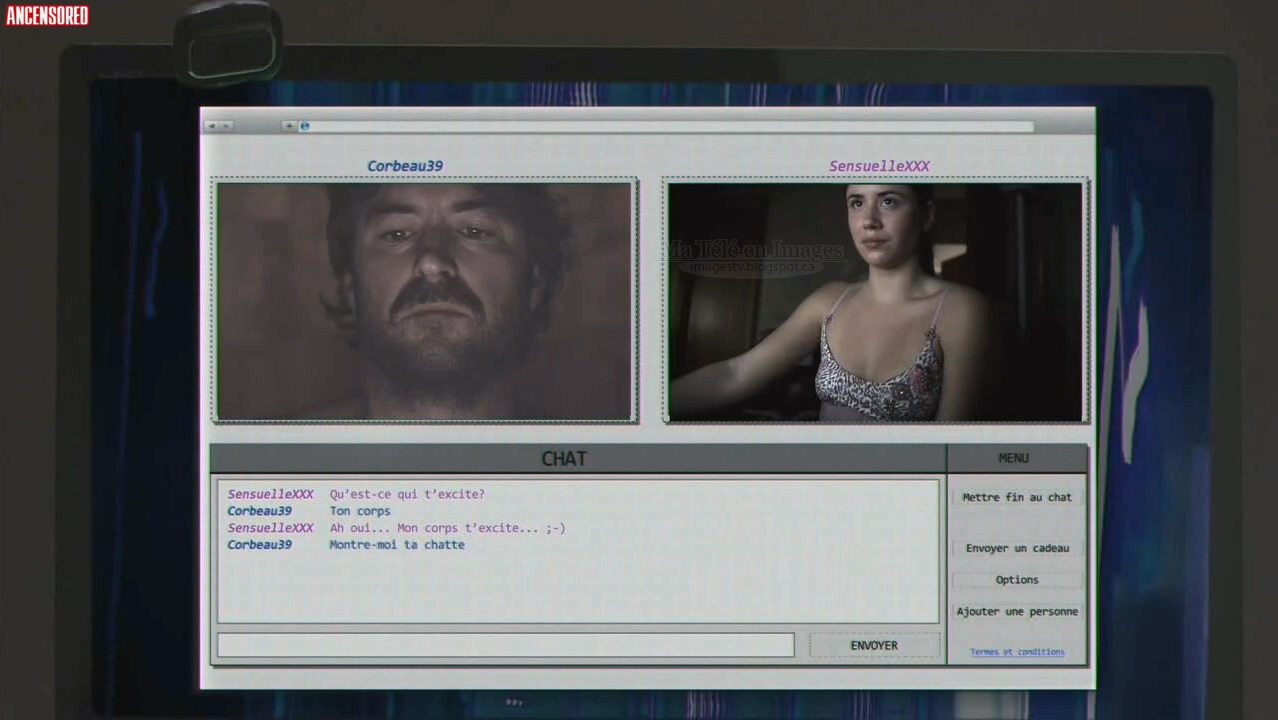
Task: Click the browser forward arrow
Action: click(226, 126)
